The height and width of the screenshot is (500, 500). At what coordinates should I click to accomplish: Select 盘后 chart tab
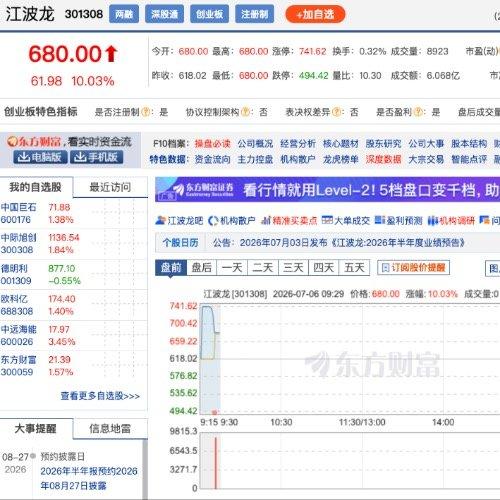coord(202,267)
